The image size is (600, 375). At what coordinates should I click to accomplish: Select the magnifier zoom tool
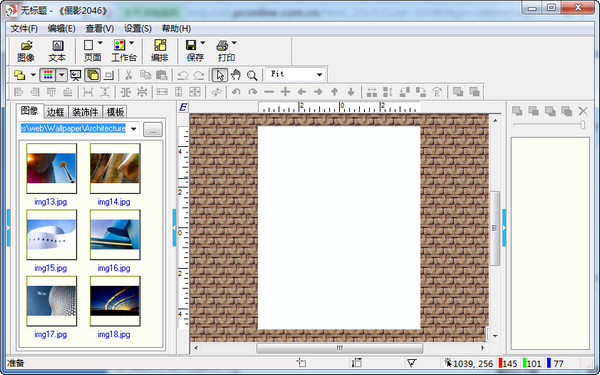pyautogui.click(x=252, y=75)
